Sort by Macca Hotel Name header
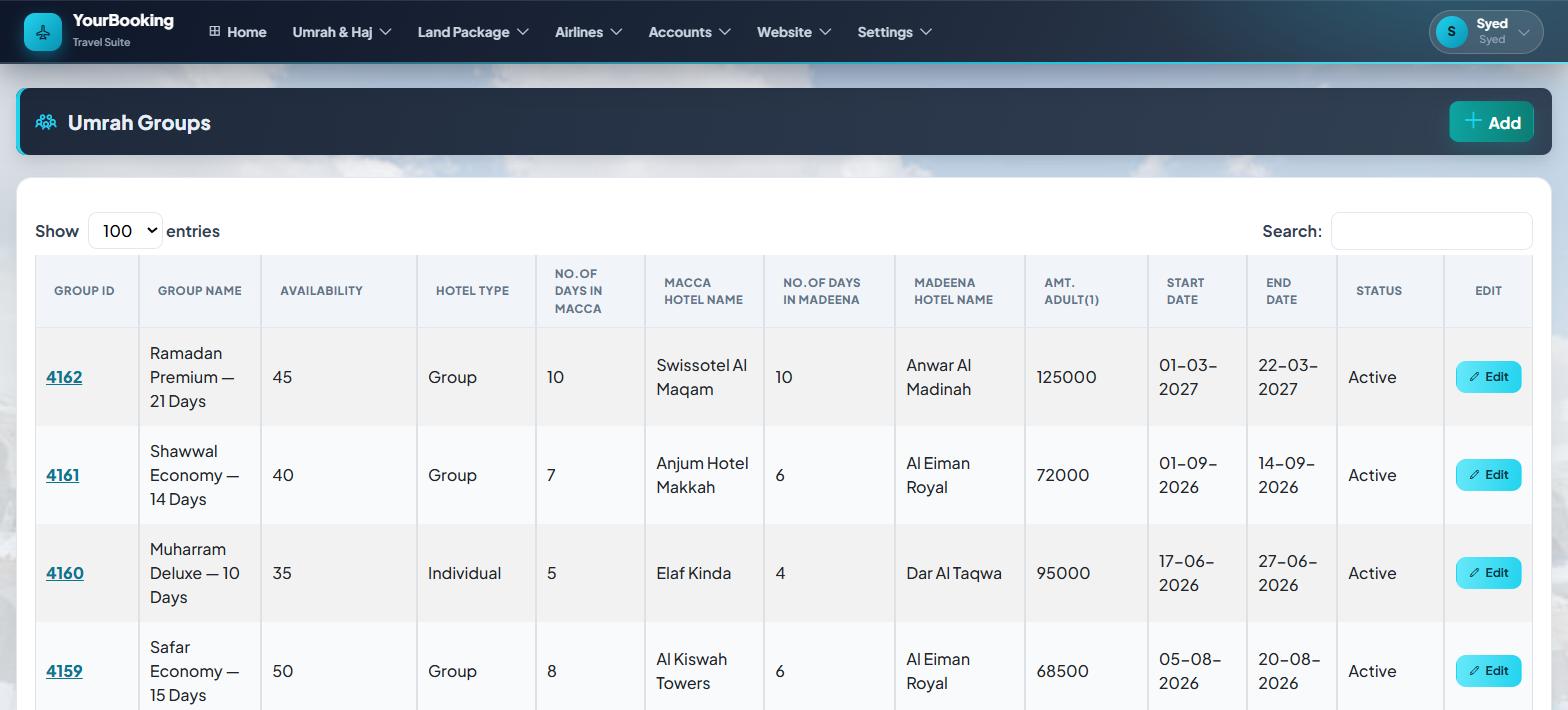Image resolution: width=1568 pixels, height=710 pixels. coord(704,291)
